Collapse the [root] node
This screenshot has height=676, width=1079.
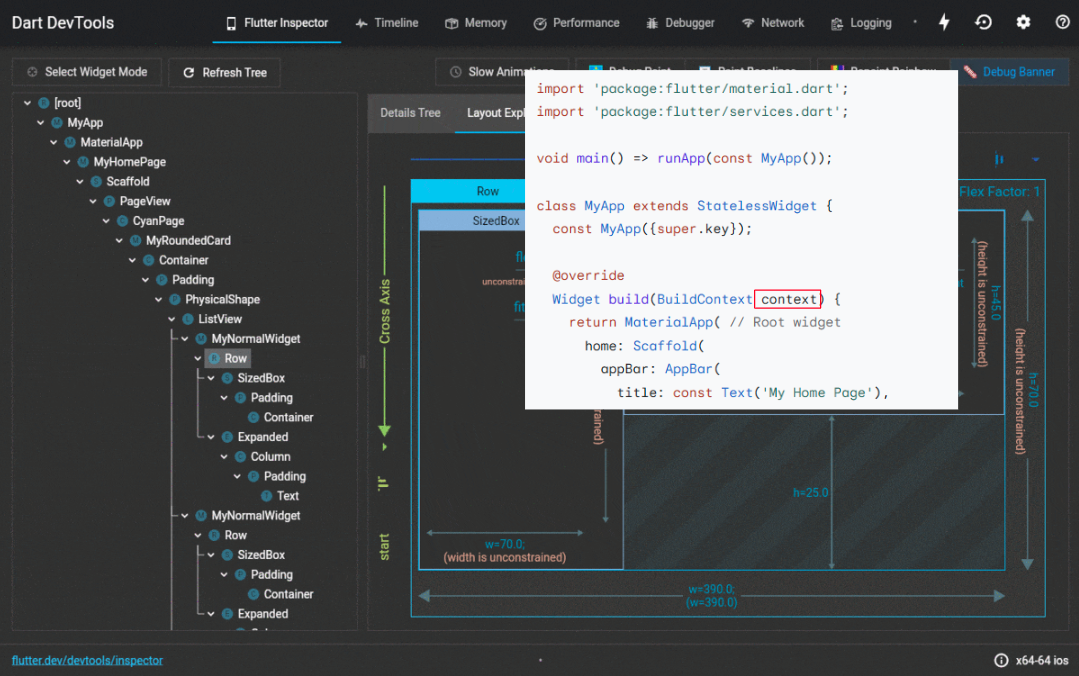[28, 103]
